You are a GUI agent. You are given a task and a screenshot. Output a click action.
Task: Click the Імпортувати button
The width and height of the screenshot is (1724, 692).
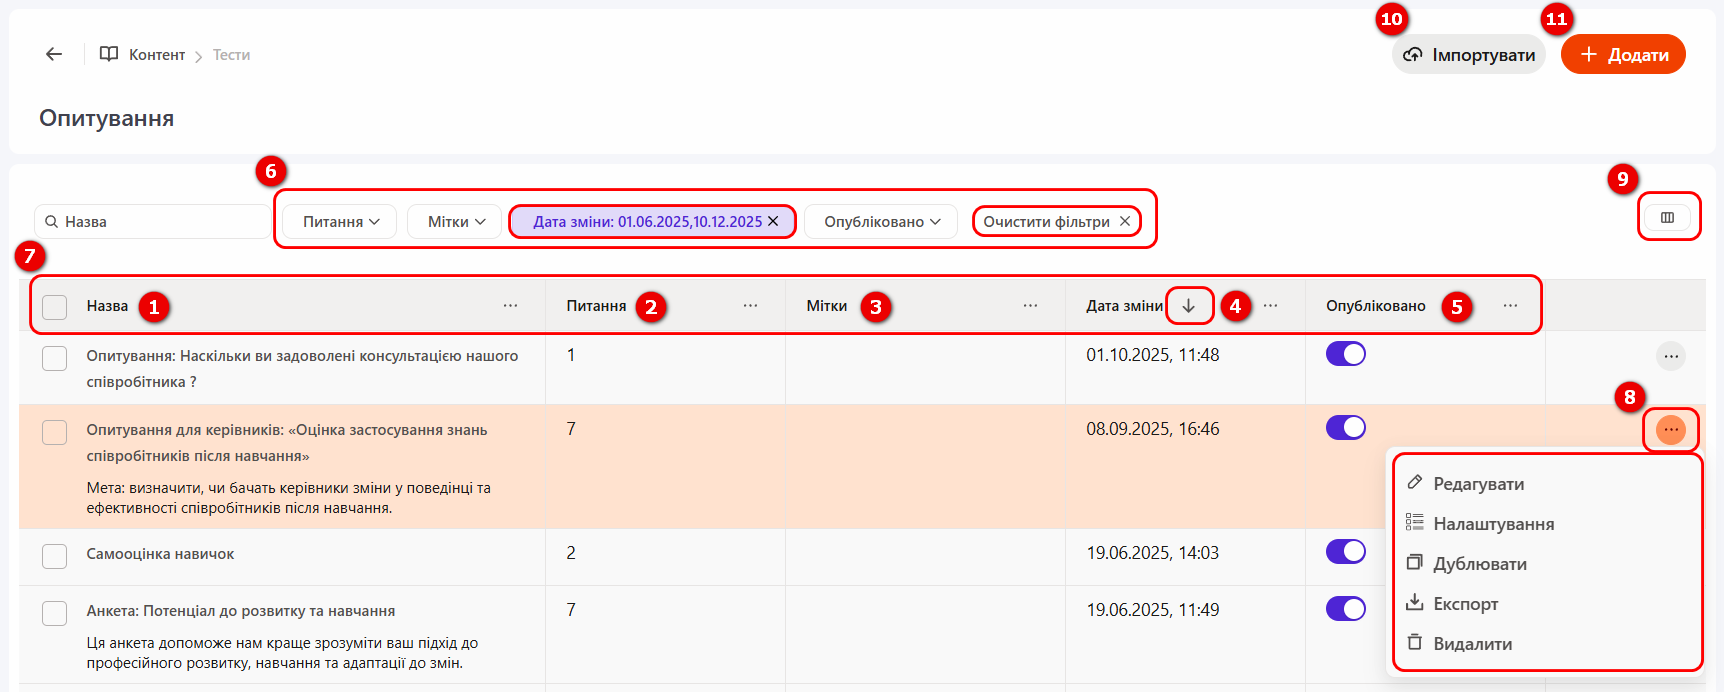[x=1468, y=54]
